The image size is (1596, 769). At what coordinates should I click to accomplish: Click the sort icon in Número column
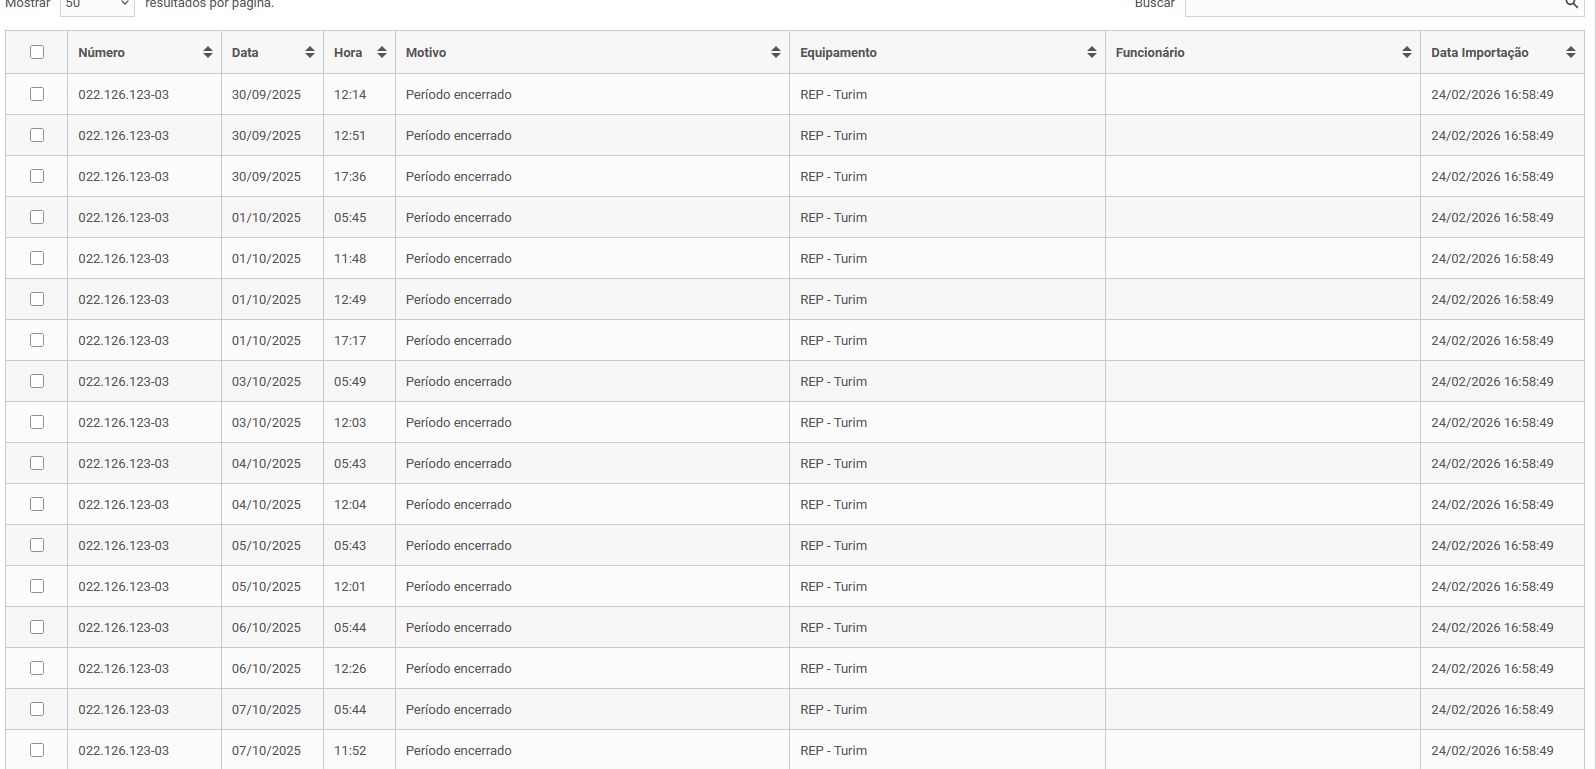click(x=207, y=53)
